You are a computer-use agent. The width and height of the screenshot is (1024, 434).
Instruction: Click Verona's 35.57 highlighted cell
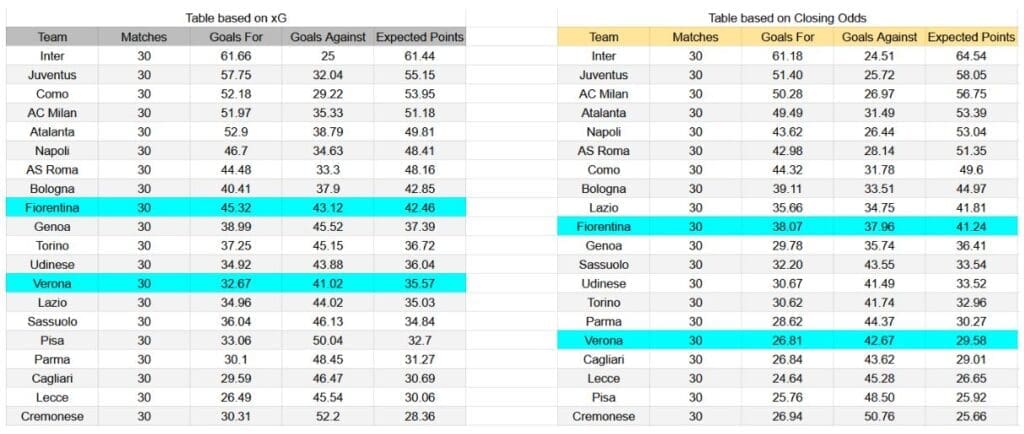click(x=420, y=283)
